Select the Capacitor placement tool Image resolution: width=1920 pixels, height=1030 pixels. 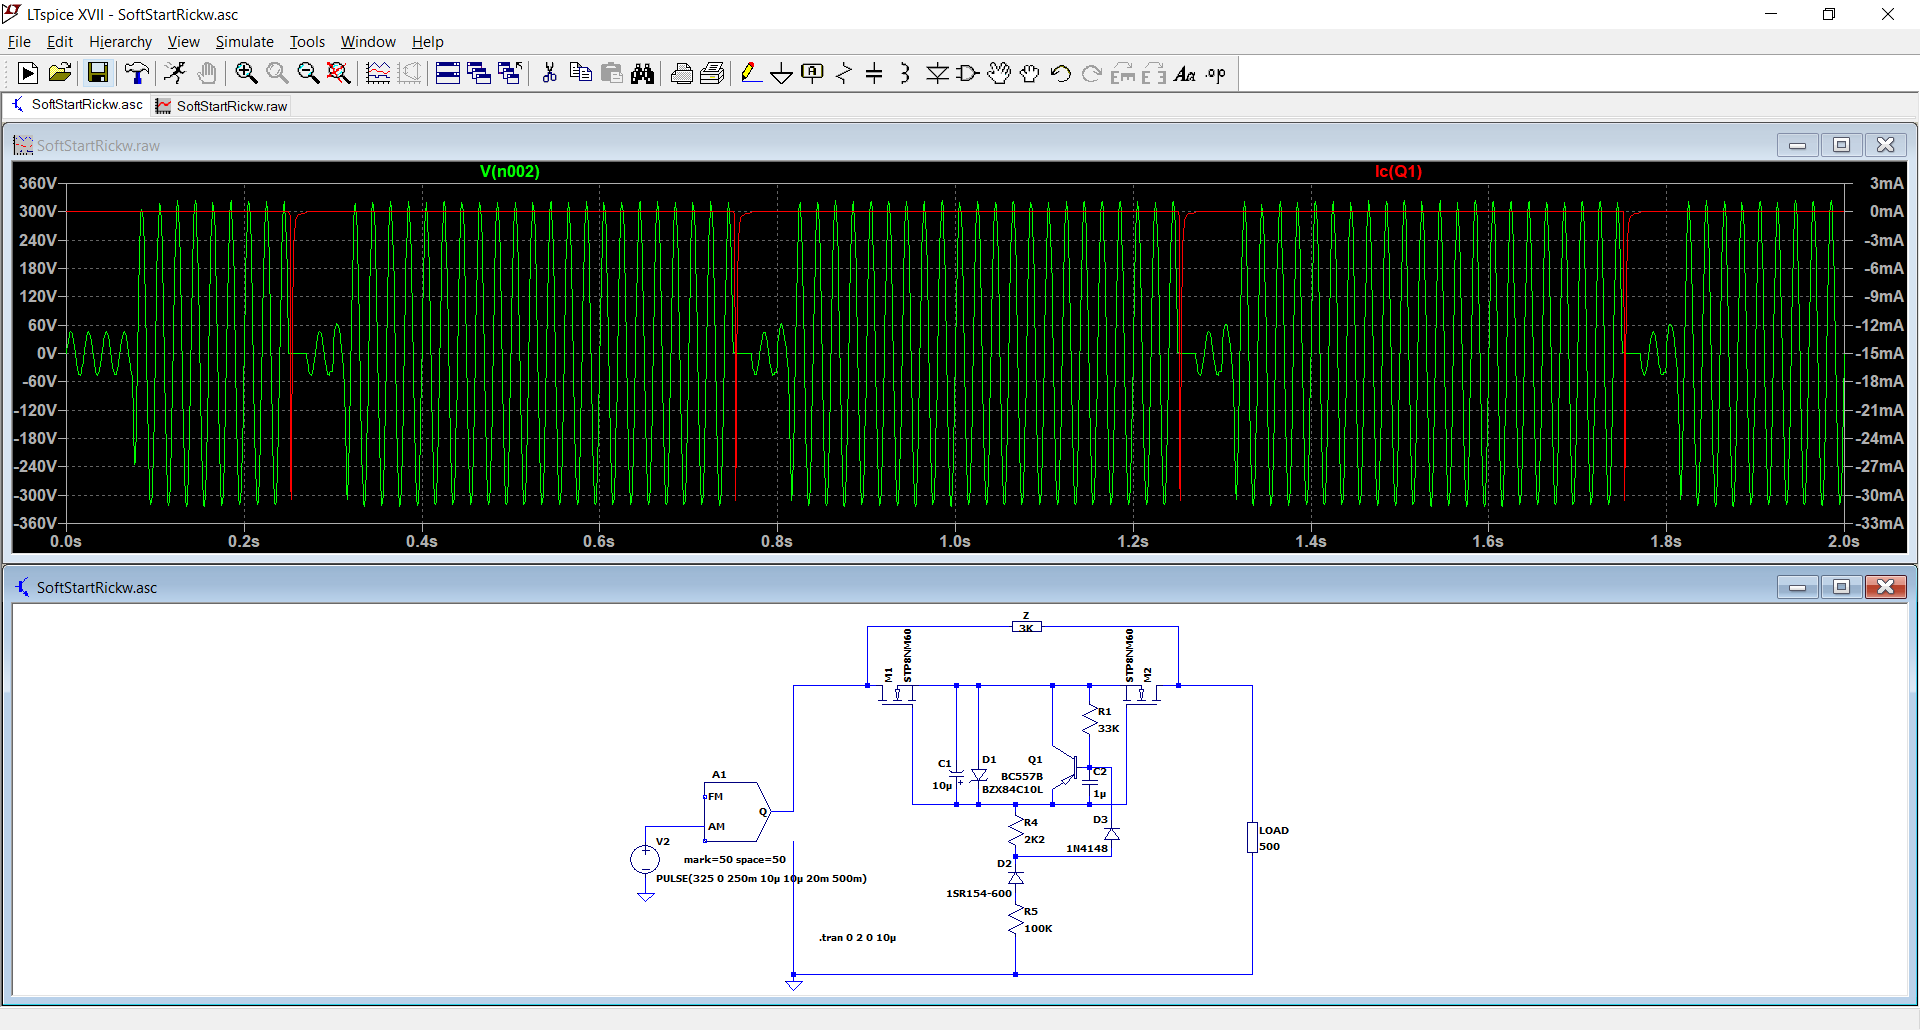(x=874, y=73)
